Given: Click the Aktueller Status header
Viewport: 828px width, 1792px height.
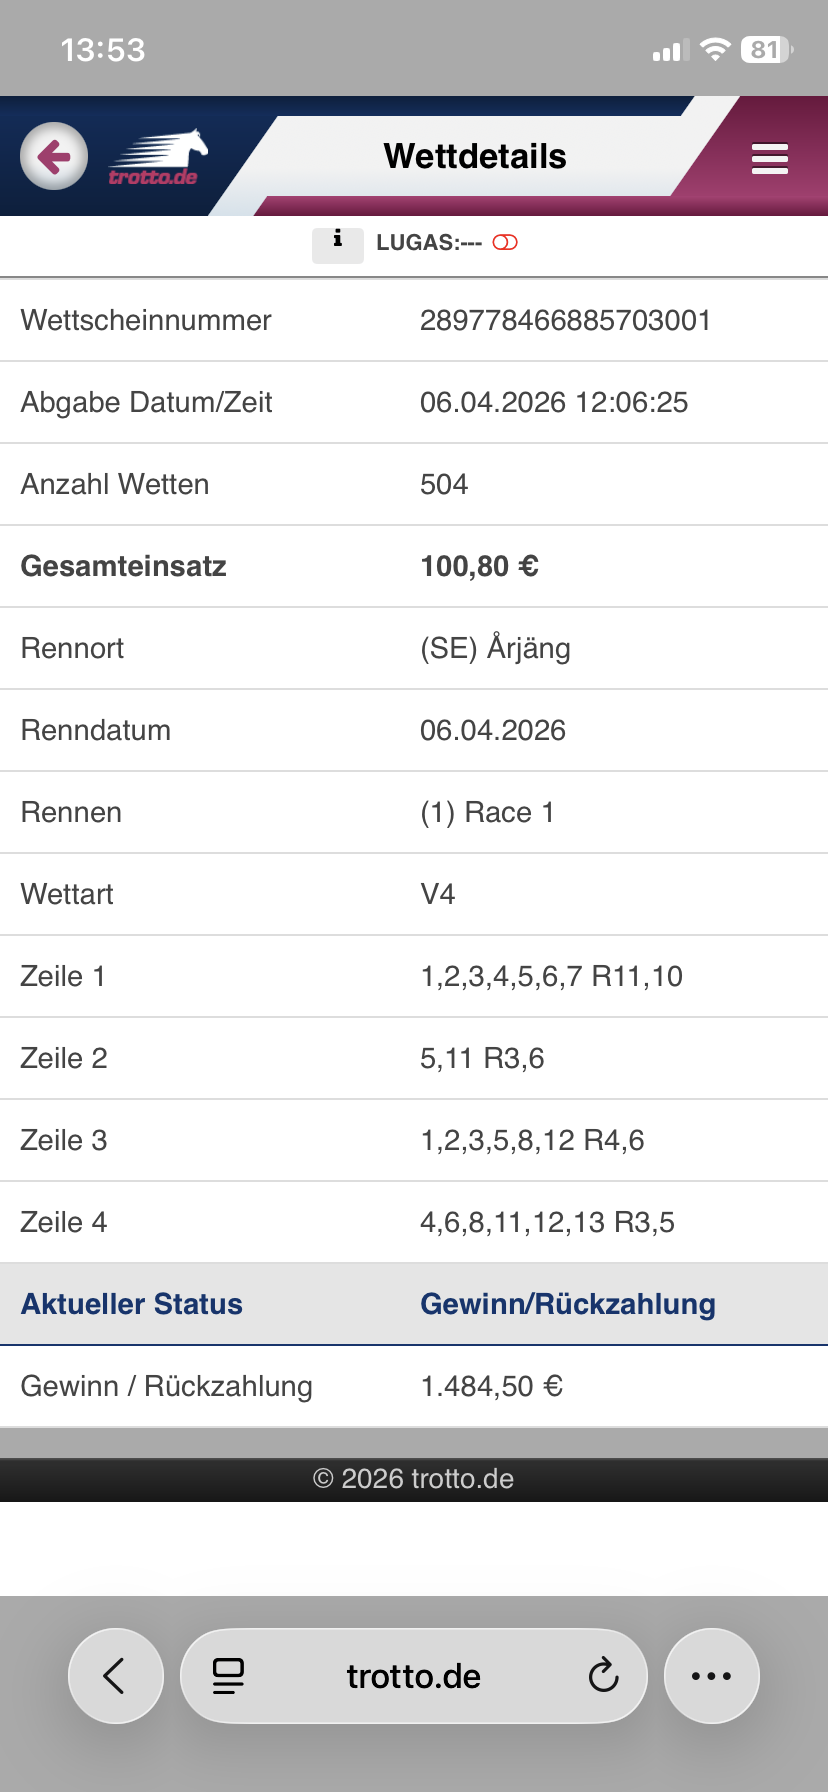Looking at the screenshot, I should pyautogui.click(x=132, y=1304).
